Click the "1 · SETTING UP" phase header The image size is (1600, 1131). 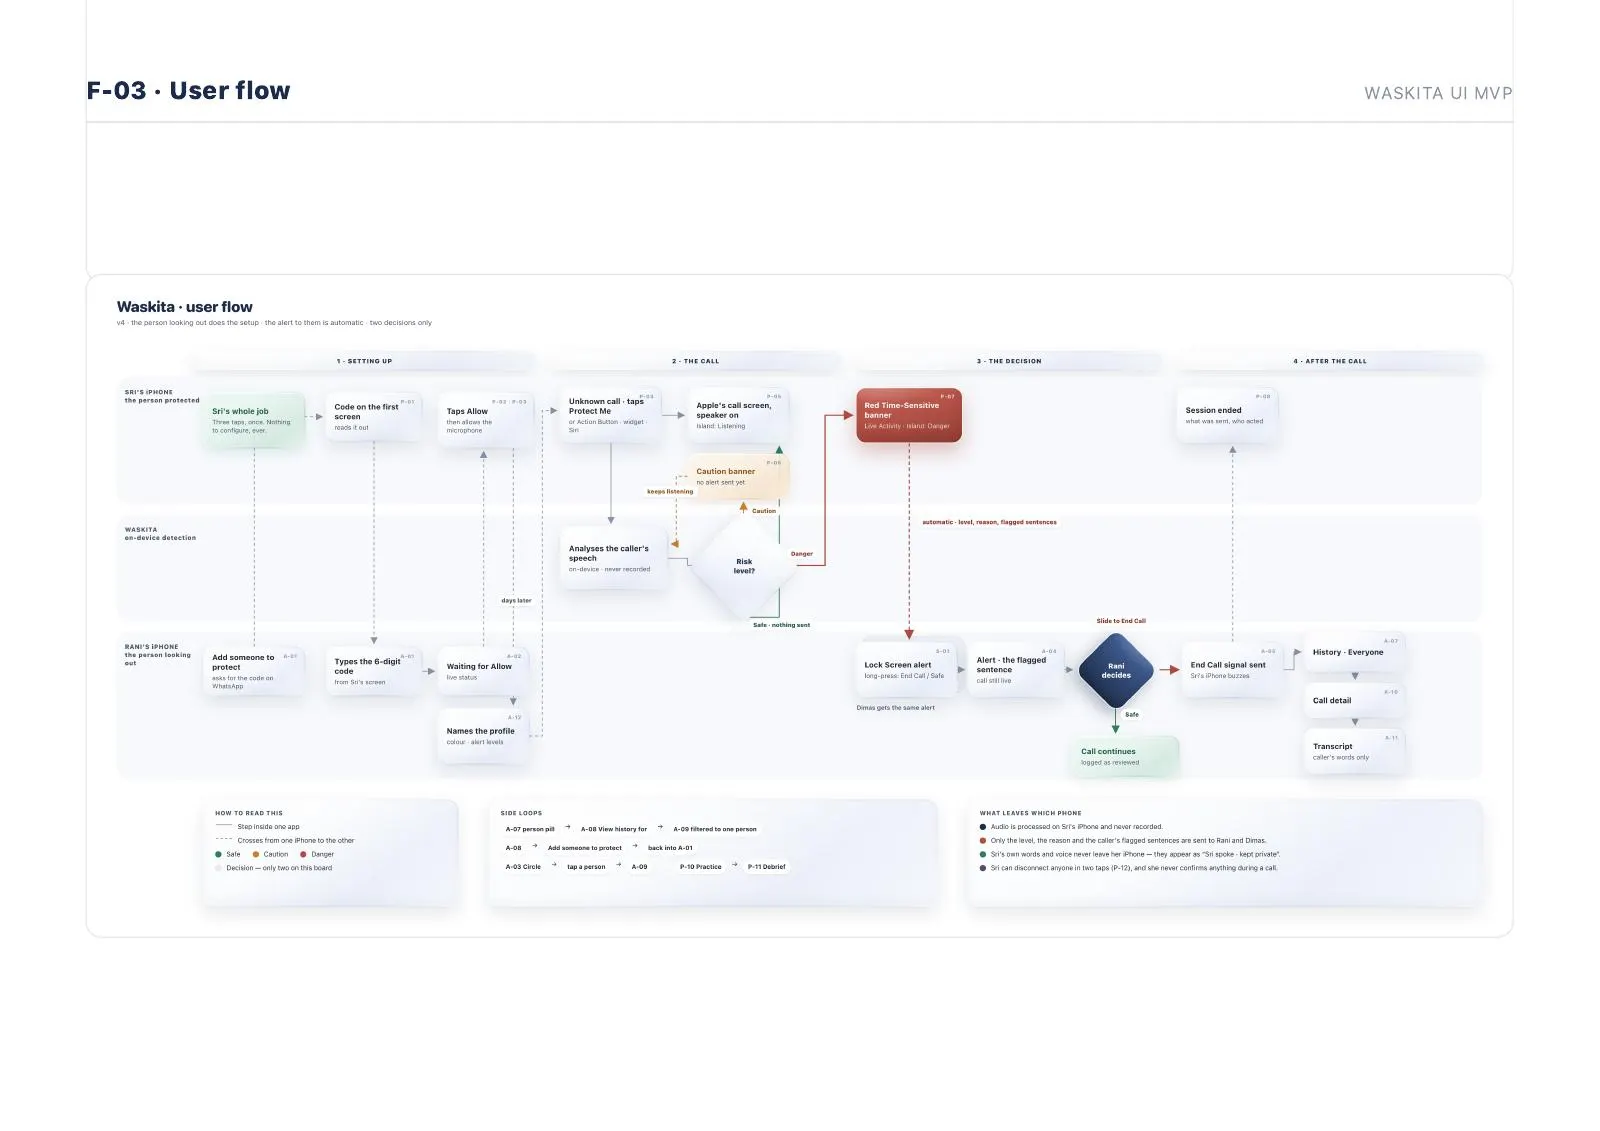(364, 361)
